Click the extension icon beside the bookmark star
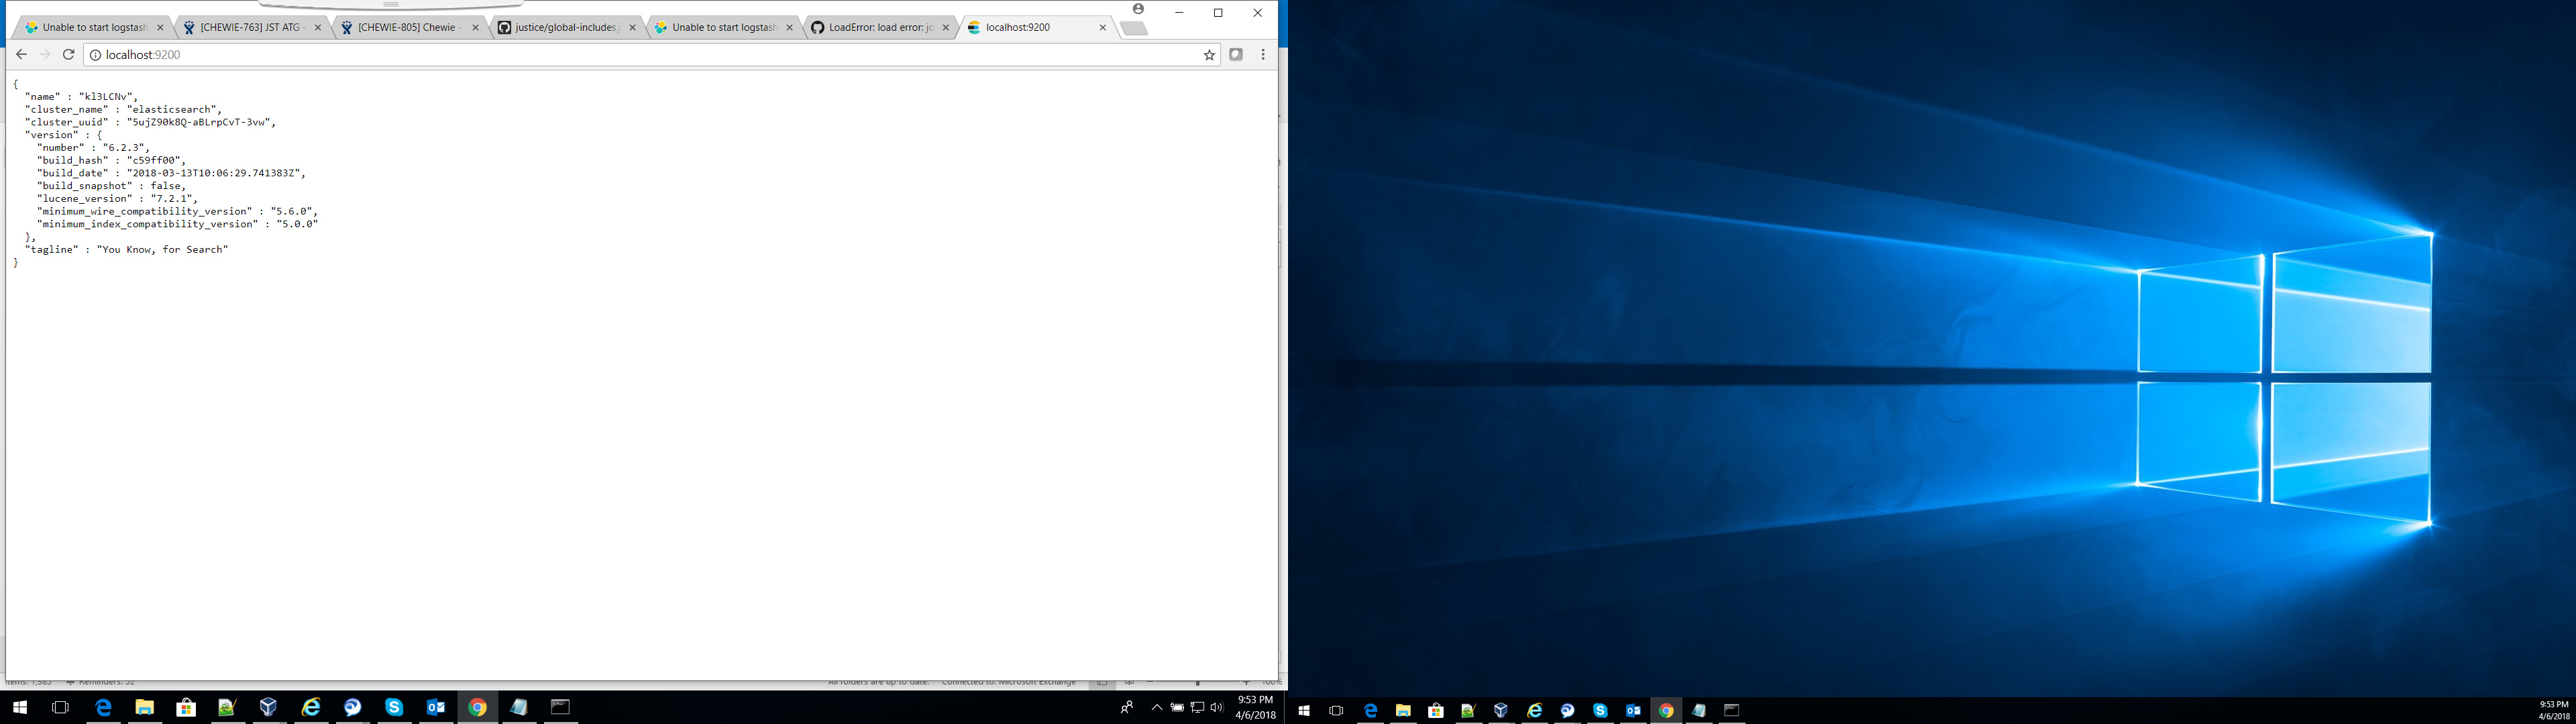 (1236, 55)
